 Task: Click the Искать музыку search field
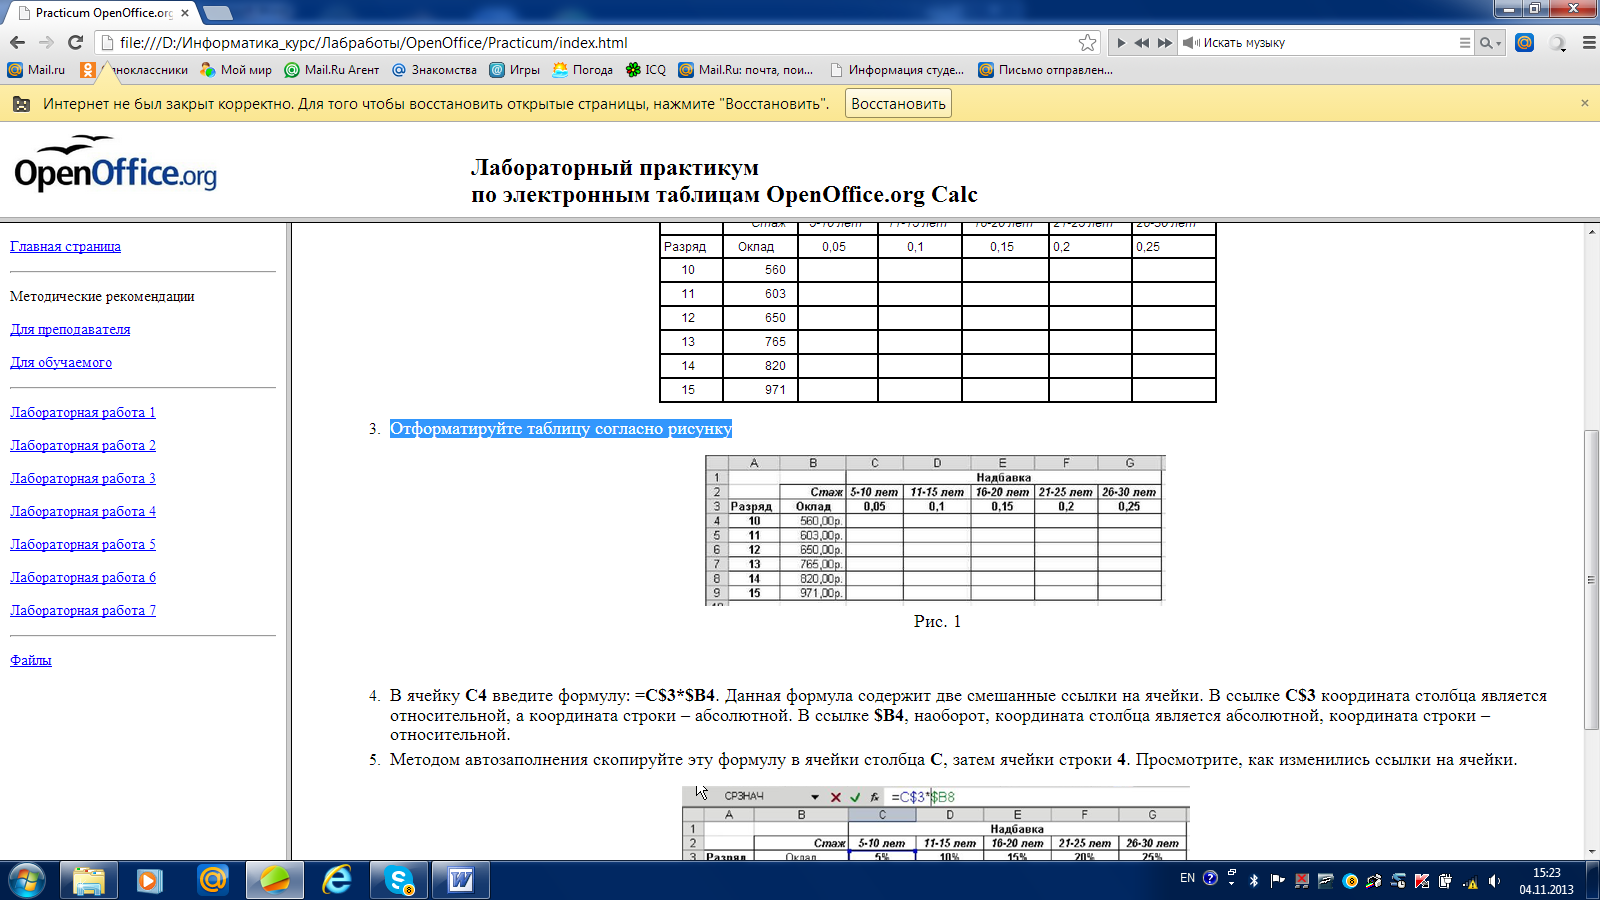click(x=1325, y=43)
